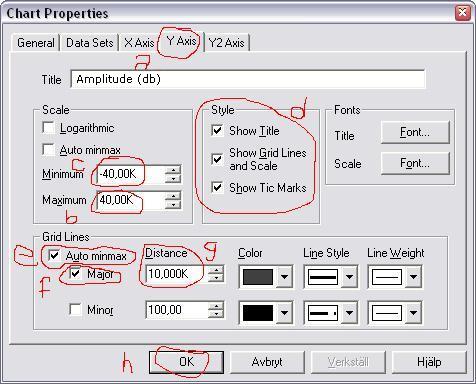Disable Show Tic Marks checkbox
This screenshot has height=384, width=476.
(217, 188)
